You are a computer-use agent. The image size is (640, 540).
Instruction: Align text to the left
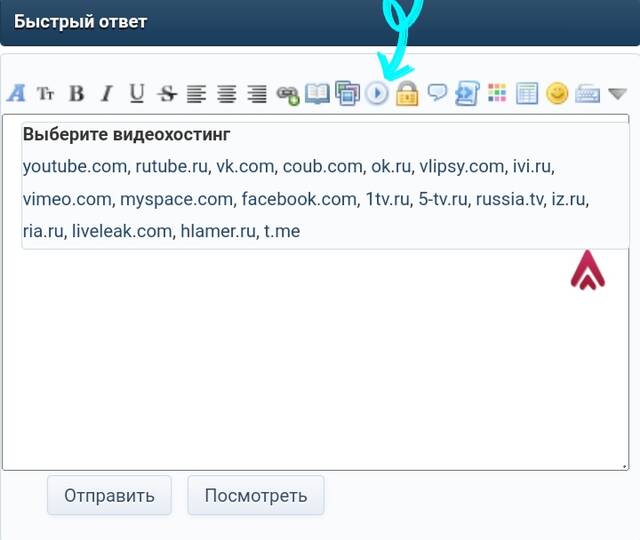click(196, 93)
